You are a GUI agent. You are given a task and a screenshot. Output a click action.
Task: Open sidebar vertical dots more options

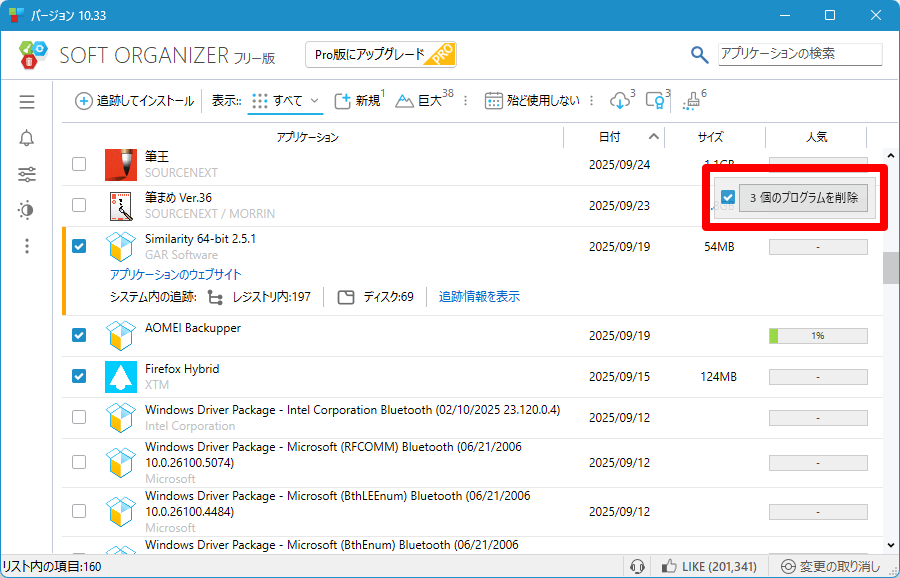pos(27,246)
